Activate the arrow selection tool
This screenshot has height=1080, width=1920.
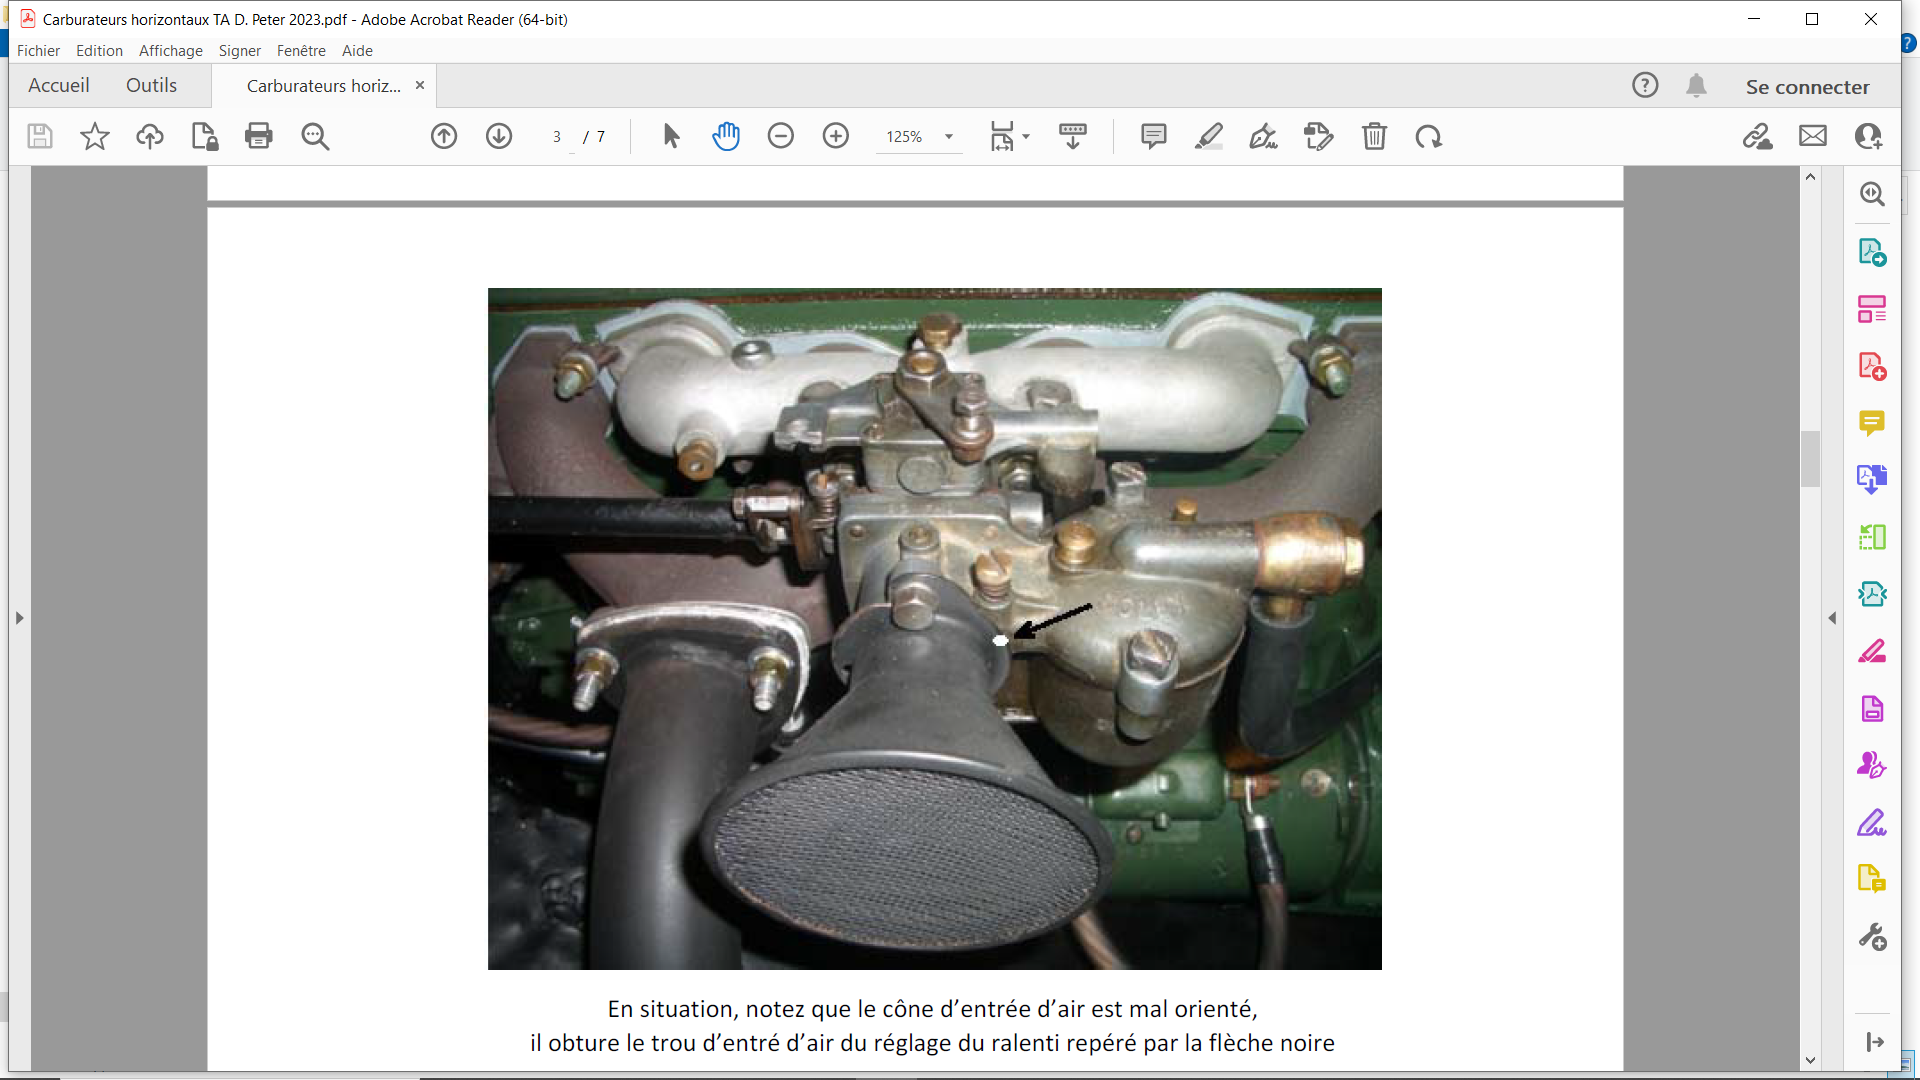[x=671, y=136]
